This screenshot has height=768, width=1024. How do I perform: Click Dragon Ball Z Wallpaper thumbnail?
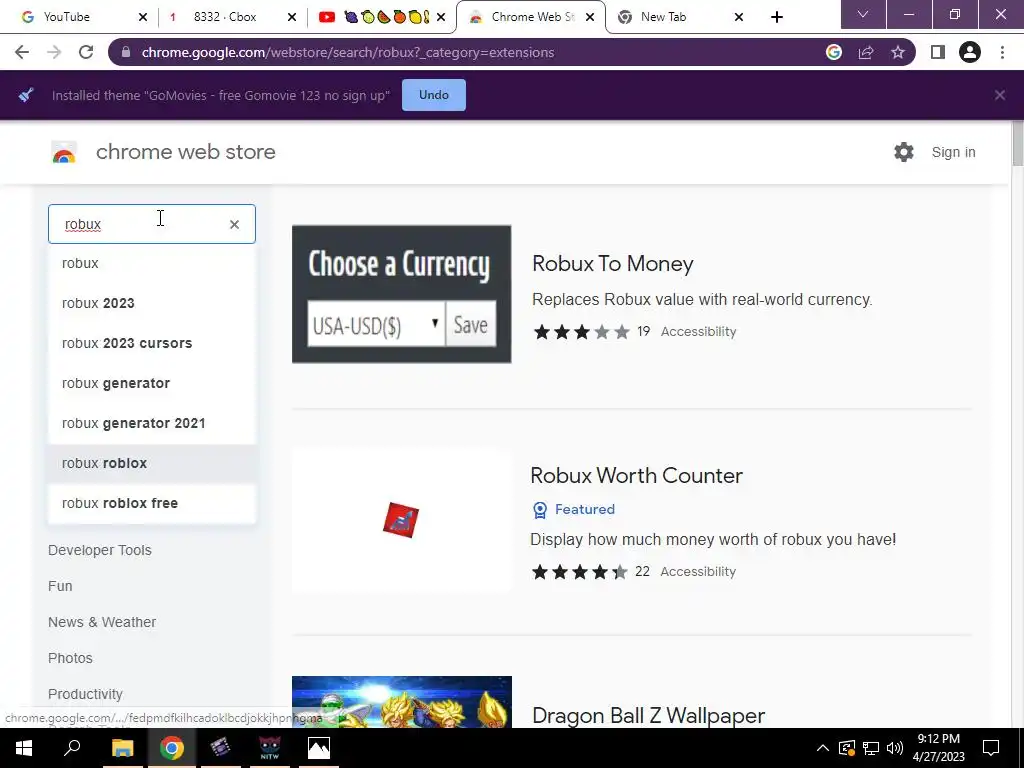tap(402, 702)
